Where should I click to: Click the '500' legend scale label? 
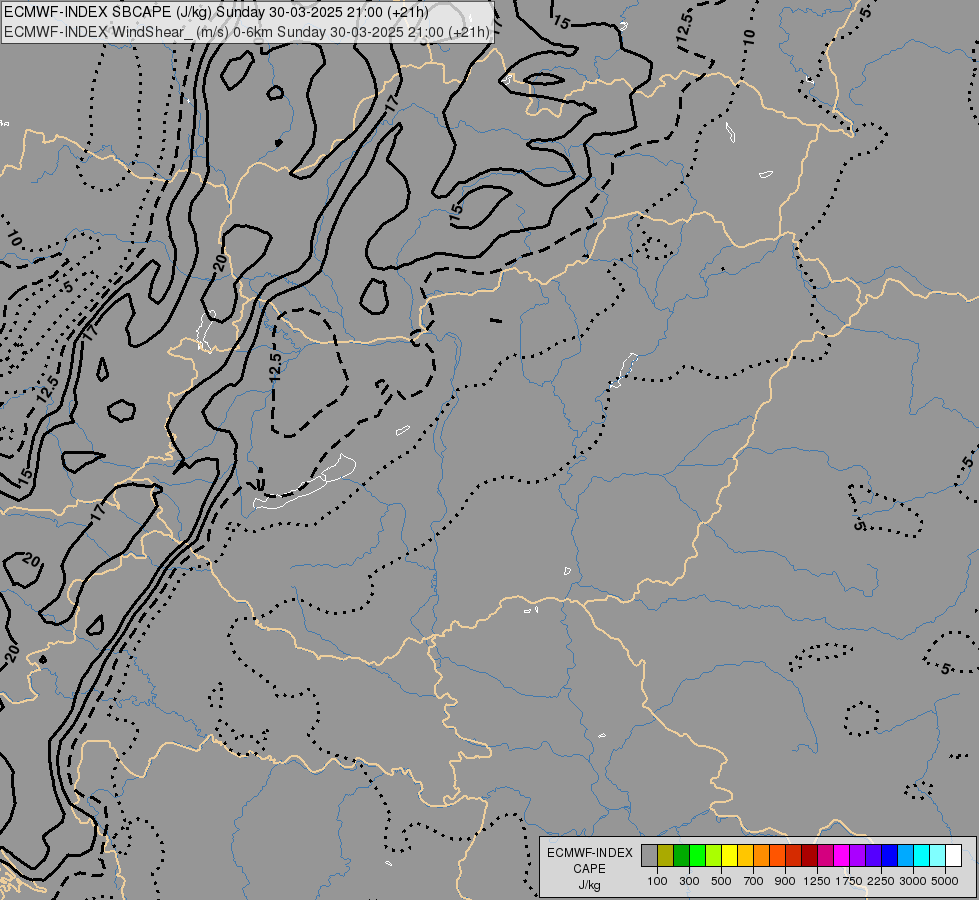[x=721, y=881]
